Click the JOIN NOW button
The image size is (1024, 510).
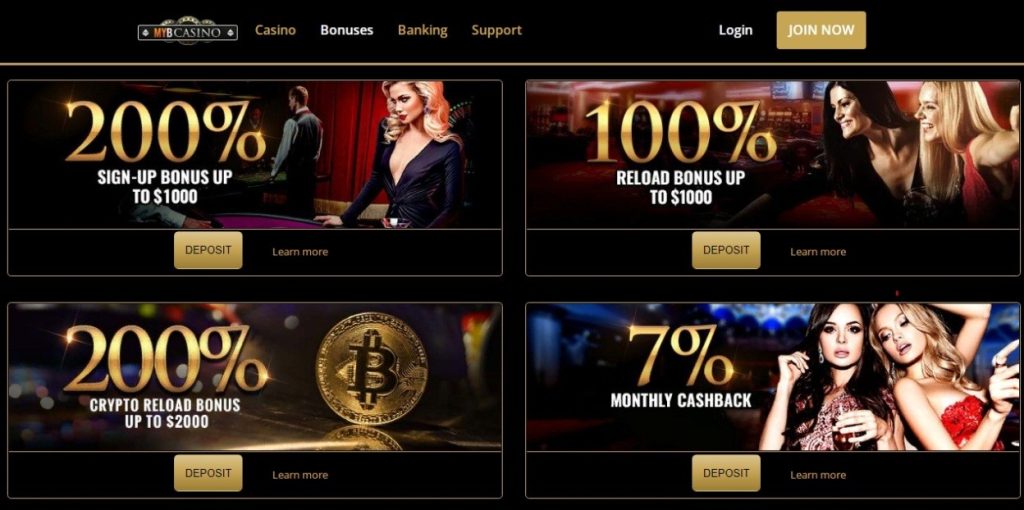point(821,30)
